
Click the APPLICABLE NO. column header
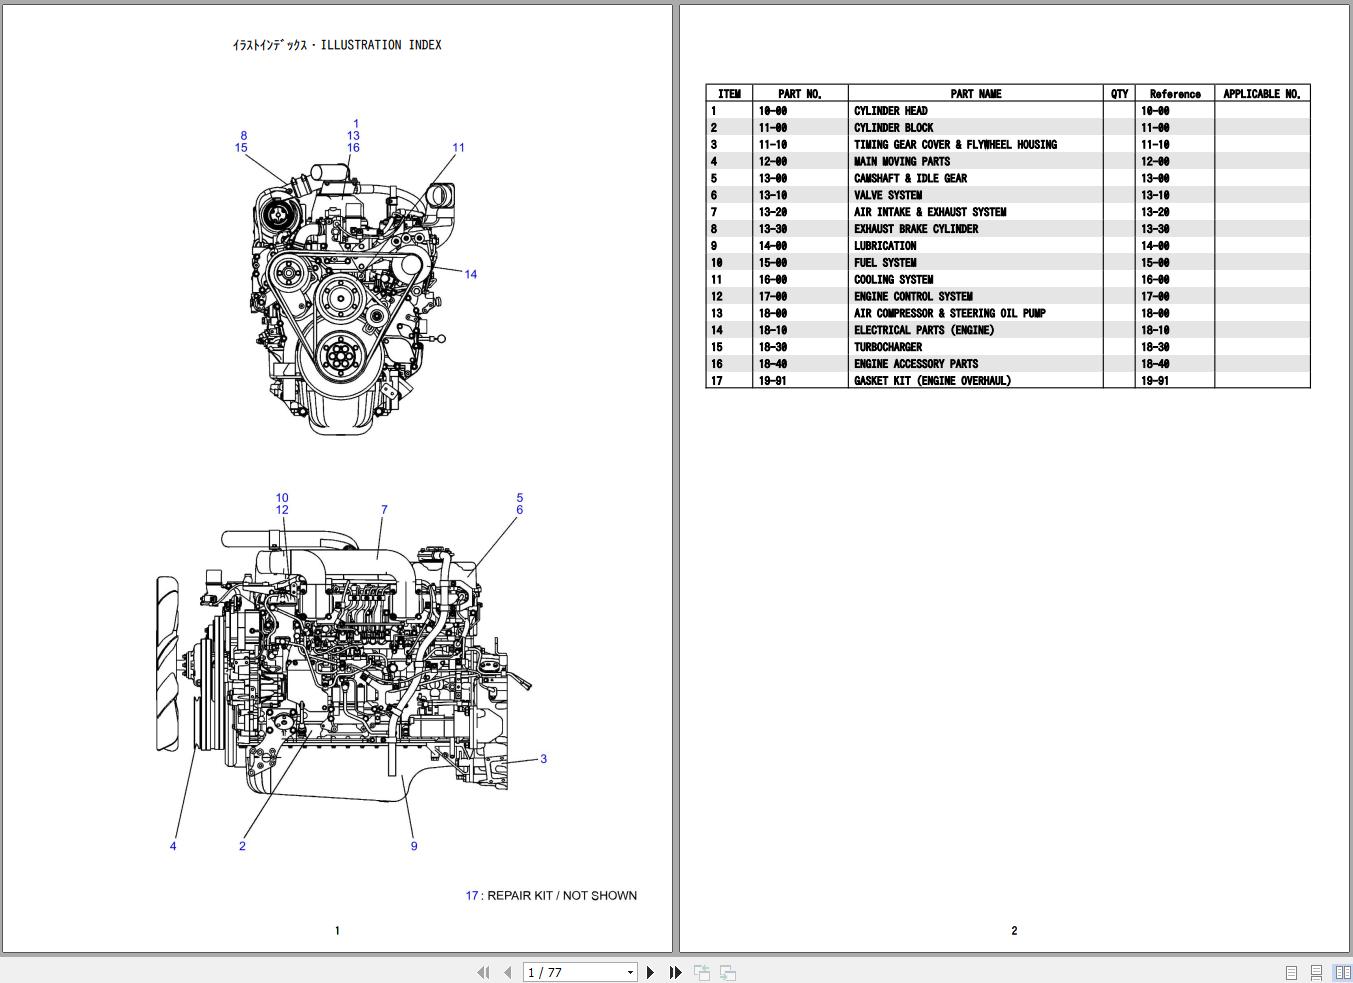(x=1262, y=94)
